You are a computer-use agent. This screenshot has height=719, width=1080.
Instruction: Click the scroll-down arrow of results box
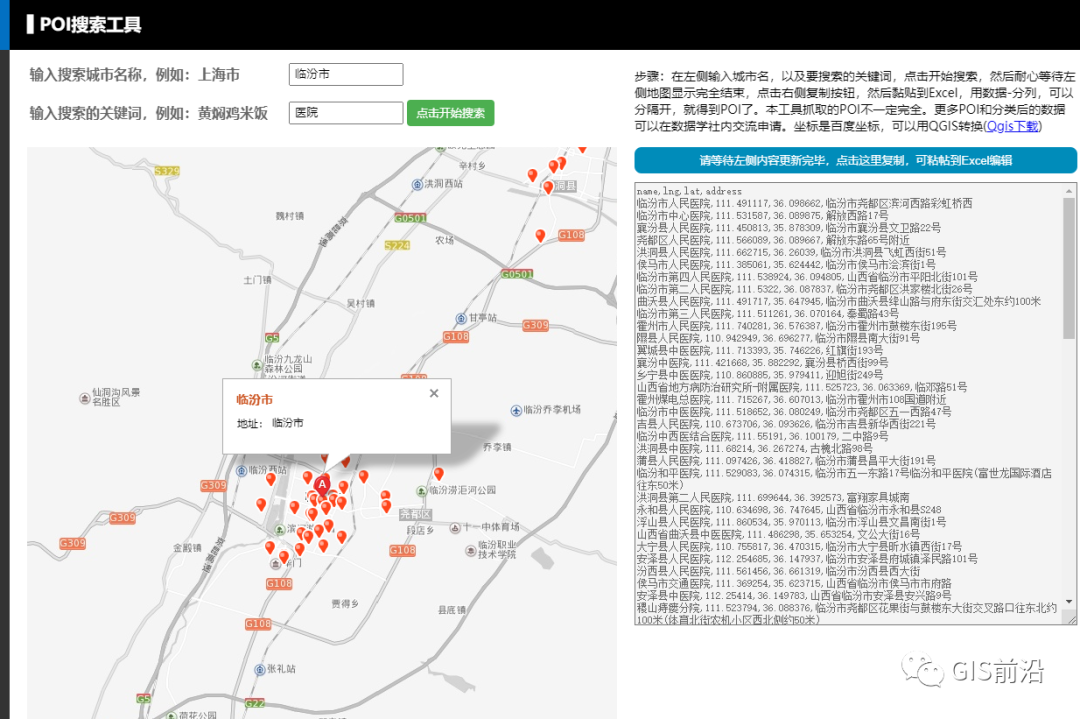click(x=1070, y=601)
